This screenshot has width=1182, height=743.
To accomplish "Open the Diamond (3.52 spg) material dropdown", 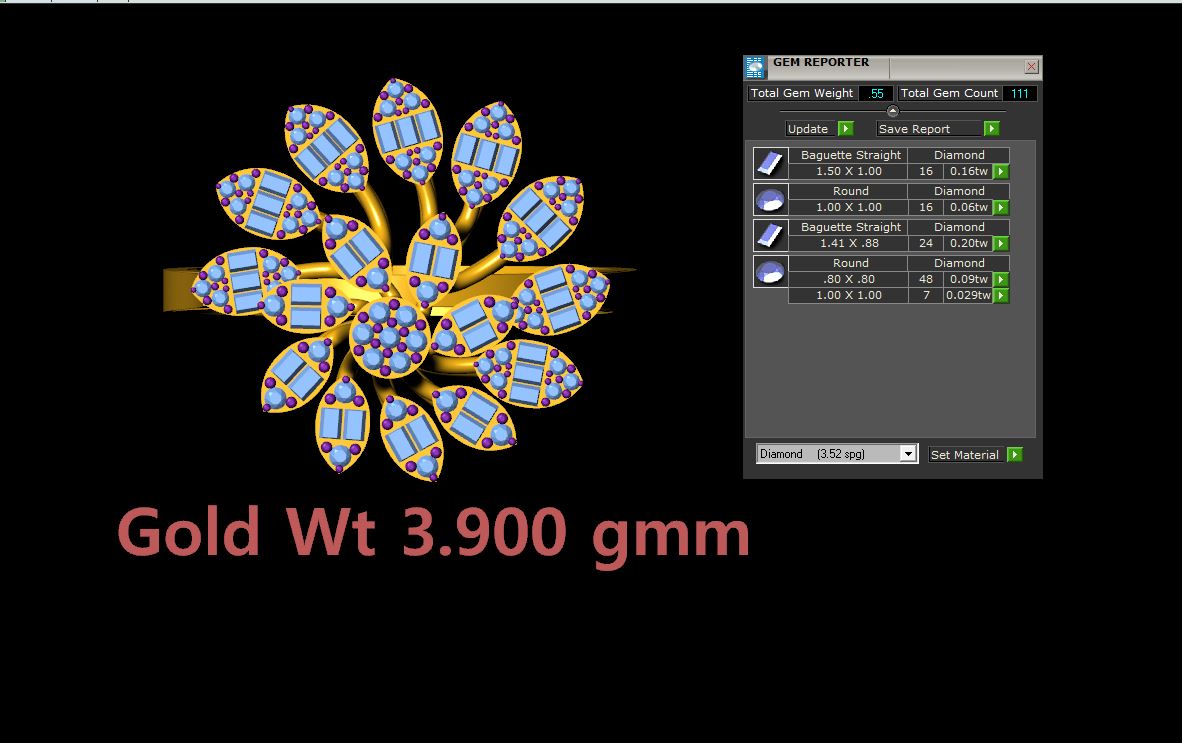I will tap(908, 454).
